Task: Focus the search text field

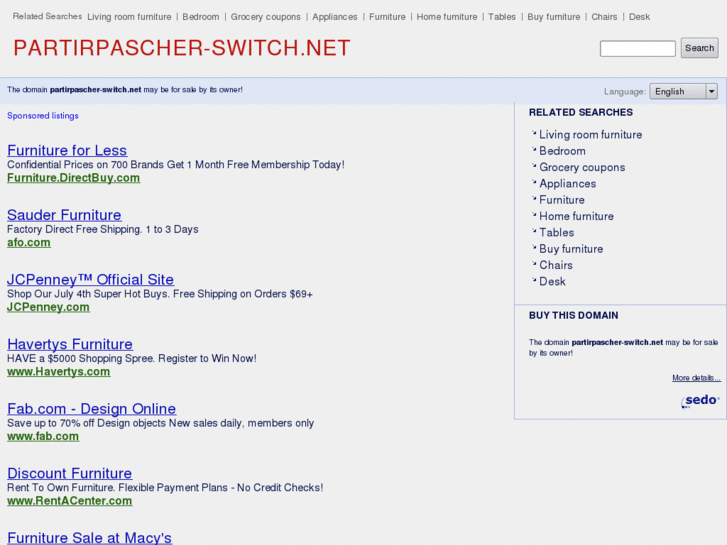Action: 638,49
